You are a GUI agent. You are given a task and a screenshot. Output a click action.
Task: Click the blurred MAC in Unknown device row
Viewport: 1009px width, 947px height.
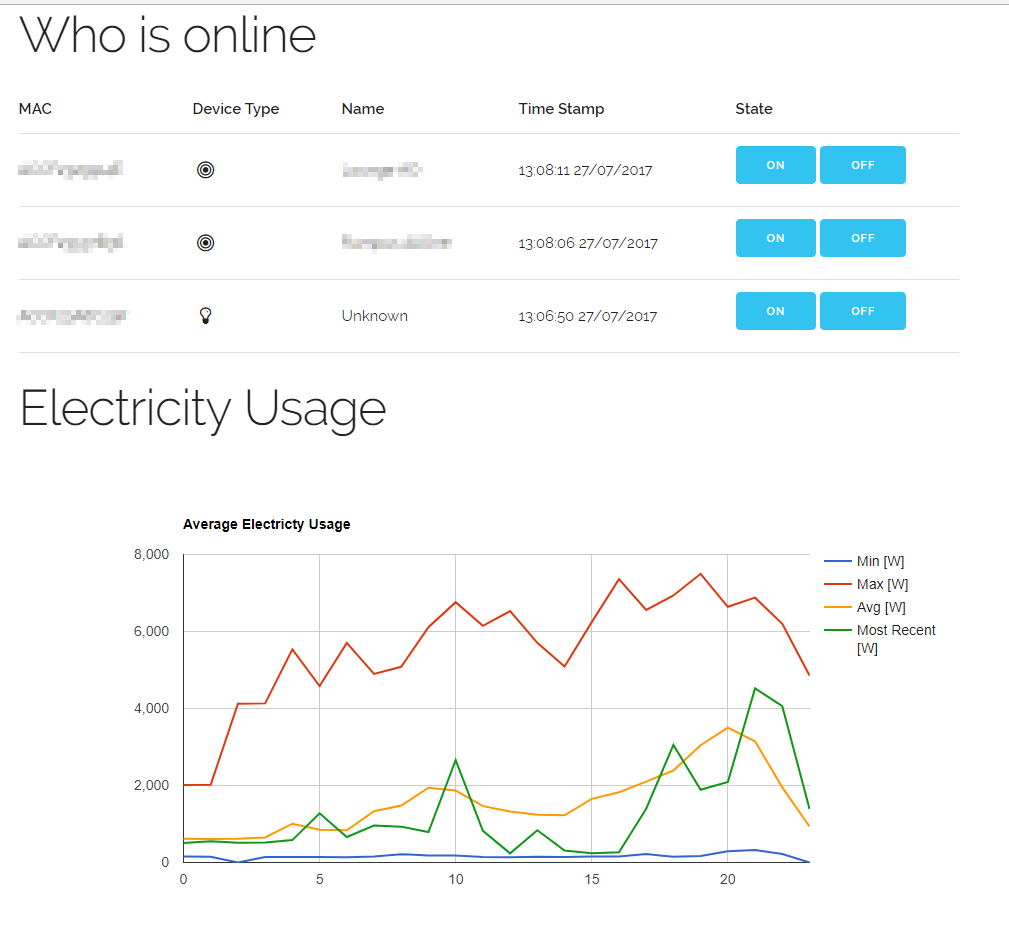pos(72,316)
